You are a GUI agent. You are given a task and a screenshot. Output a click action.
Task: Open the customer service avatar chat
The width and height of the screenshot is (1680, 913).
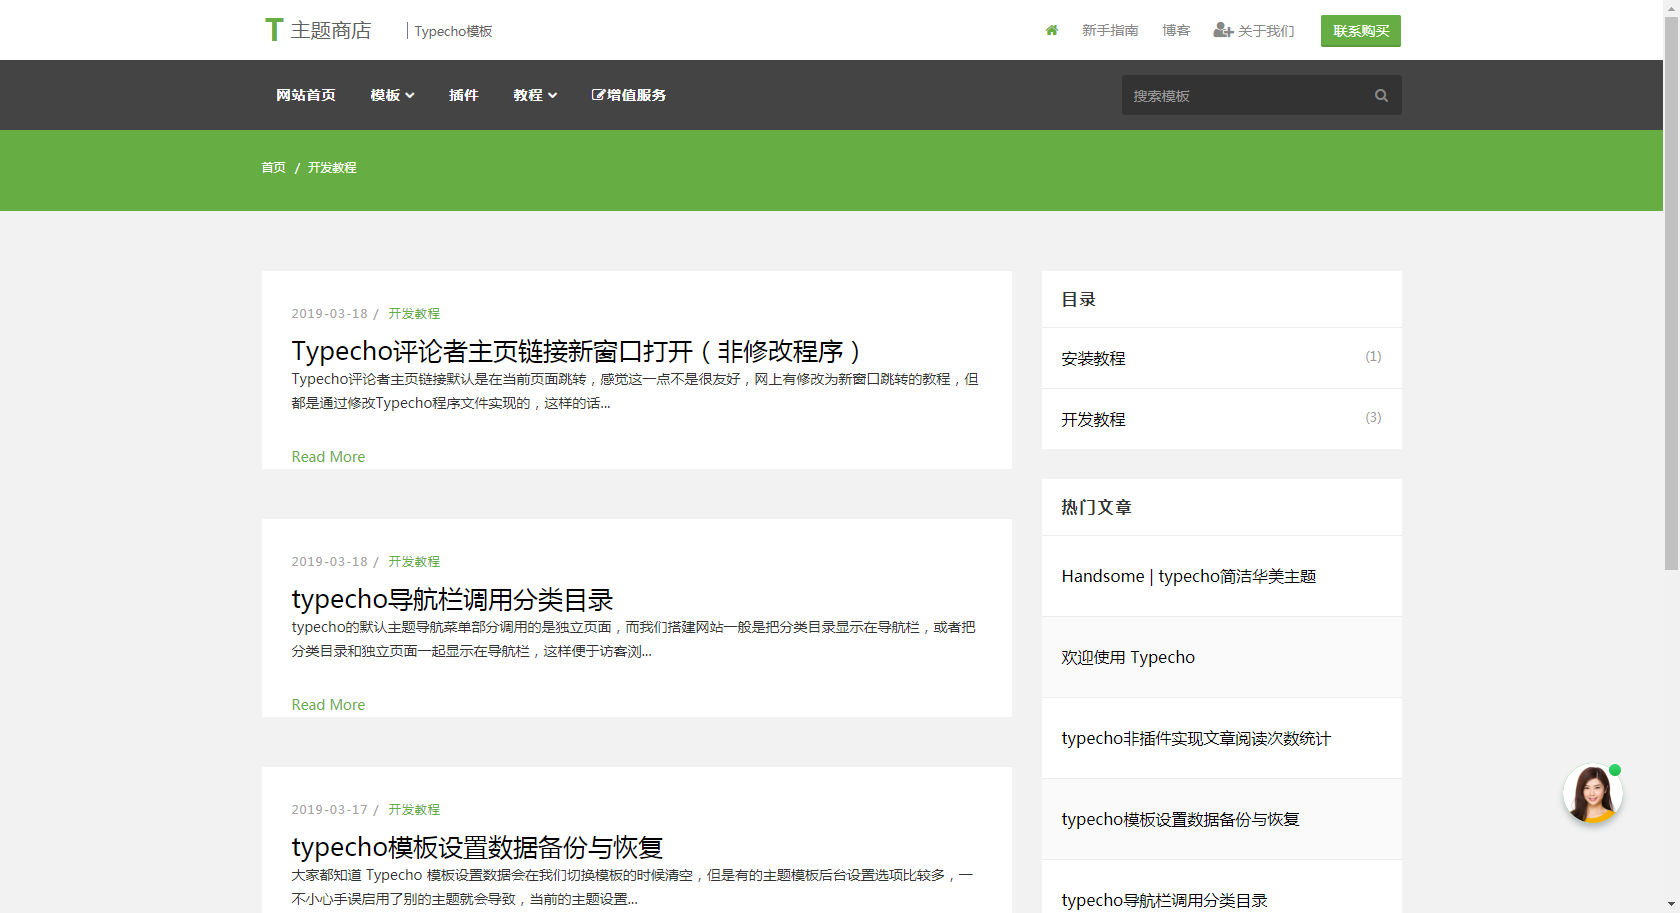[1591, 795]
